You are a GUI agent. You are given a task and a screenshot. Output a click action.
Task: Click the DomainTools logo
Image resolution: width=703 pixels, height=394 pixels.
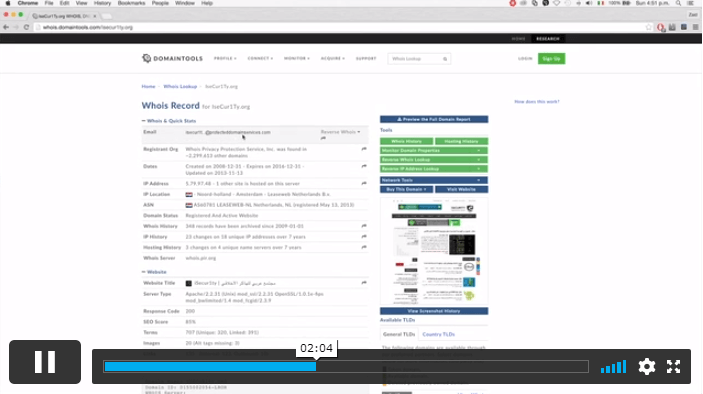pos(173,58)
